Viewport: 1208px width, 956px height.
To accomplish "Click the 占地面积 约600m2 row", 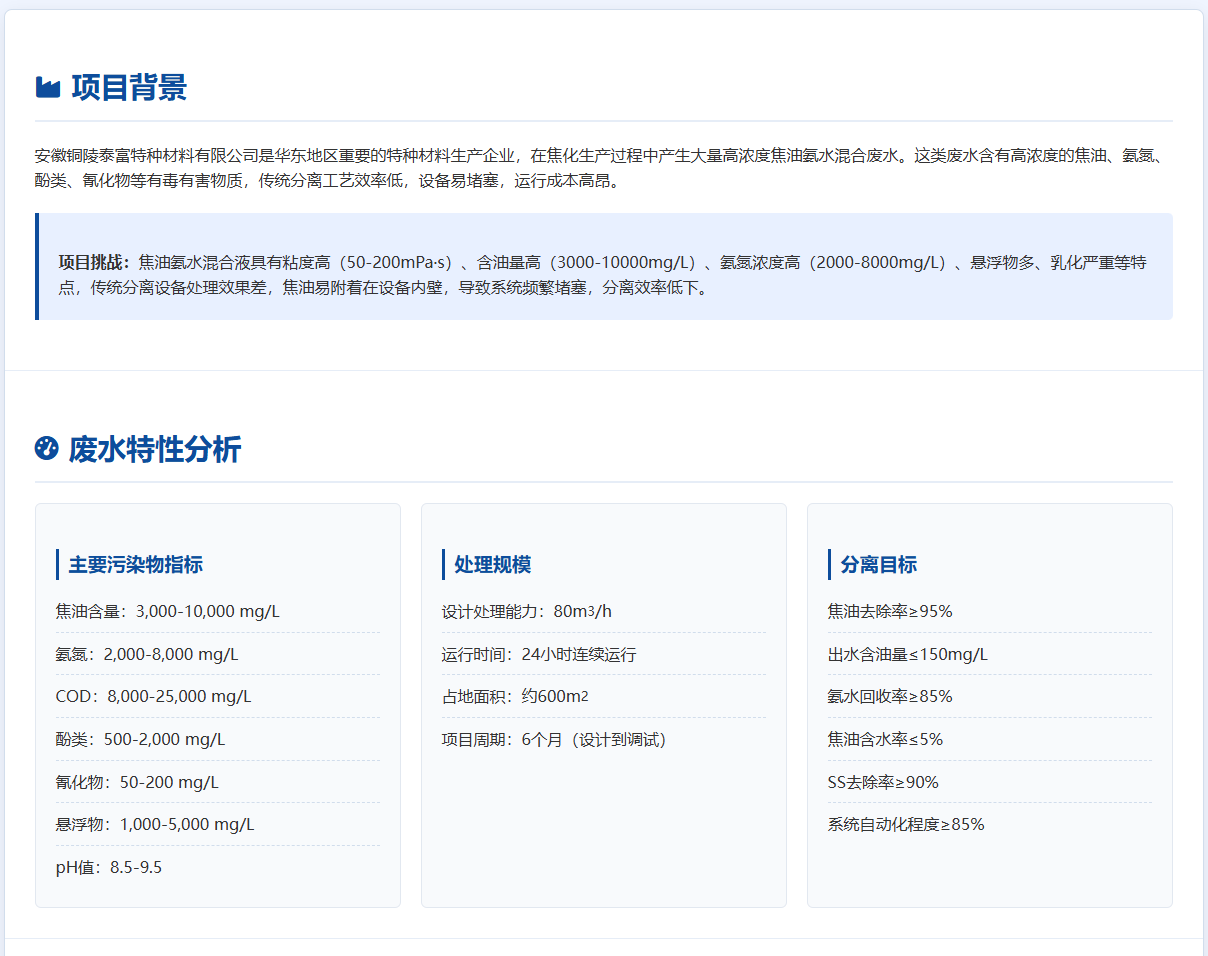I will [x=508, y=697].
